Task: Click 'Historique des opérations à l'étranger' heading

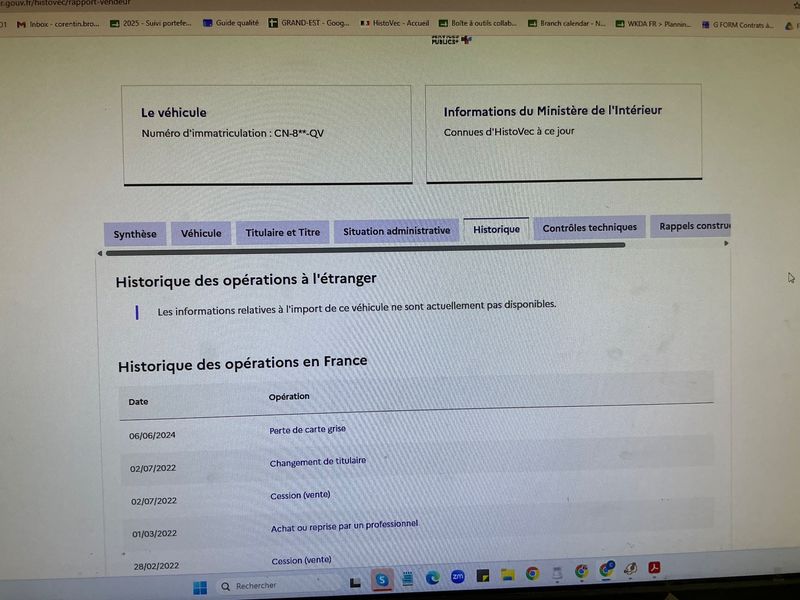Action: [x=246, y=280]
